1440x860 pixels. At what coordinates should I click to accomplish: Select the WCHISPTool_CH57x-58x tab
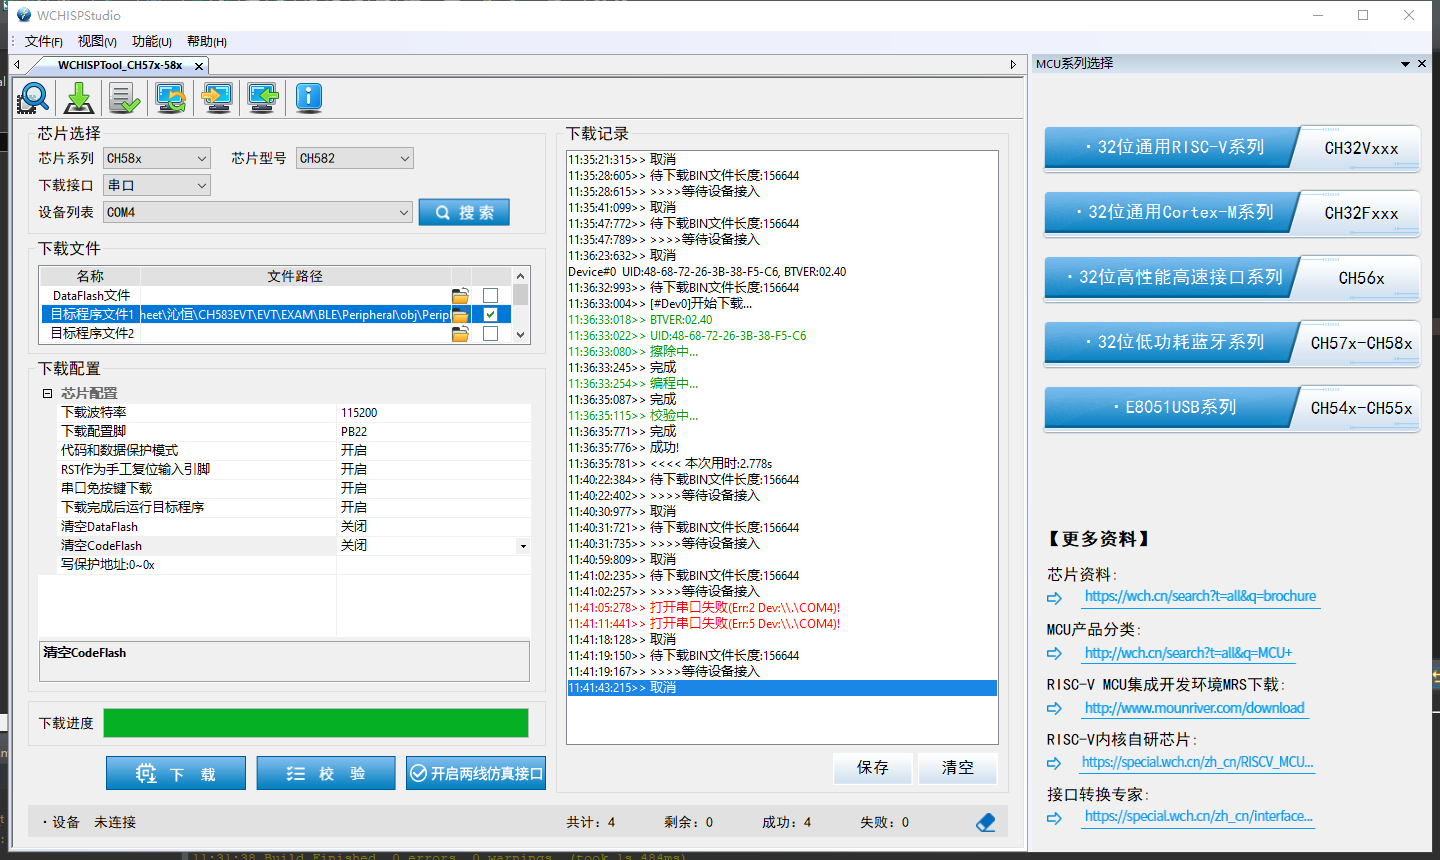[x=120, y=65]
